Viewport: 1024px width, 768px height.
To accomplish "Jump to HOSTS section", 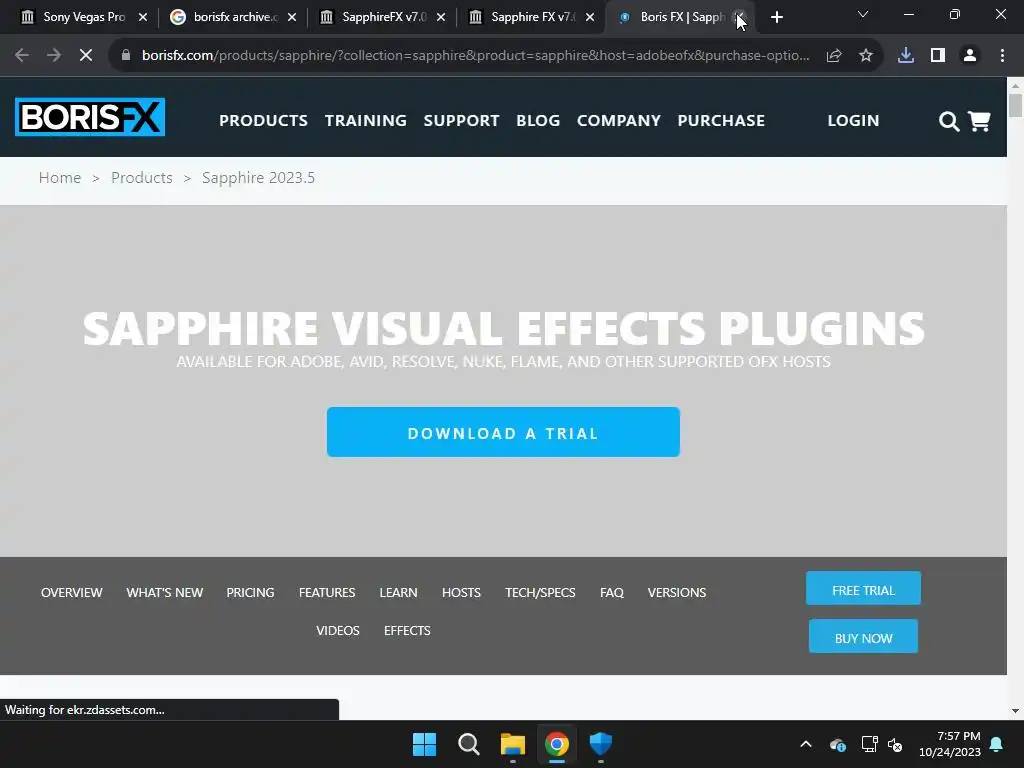I will [x=461, y=593].
